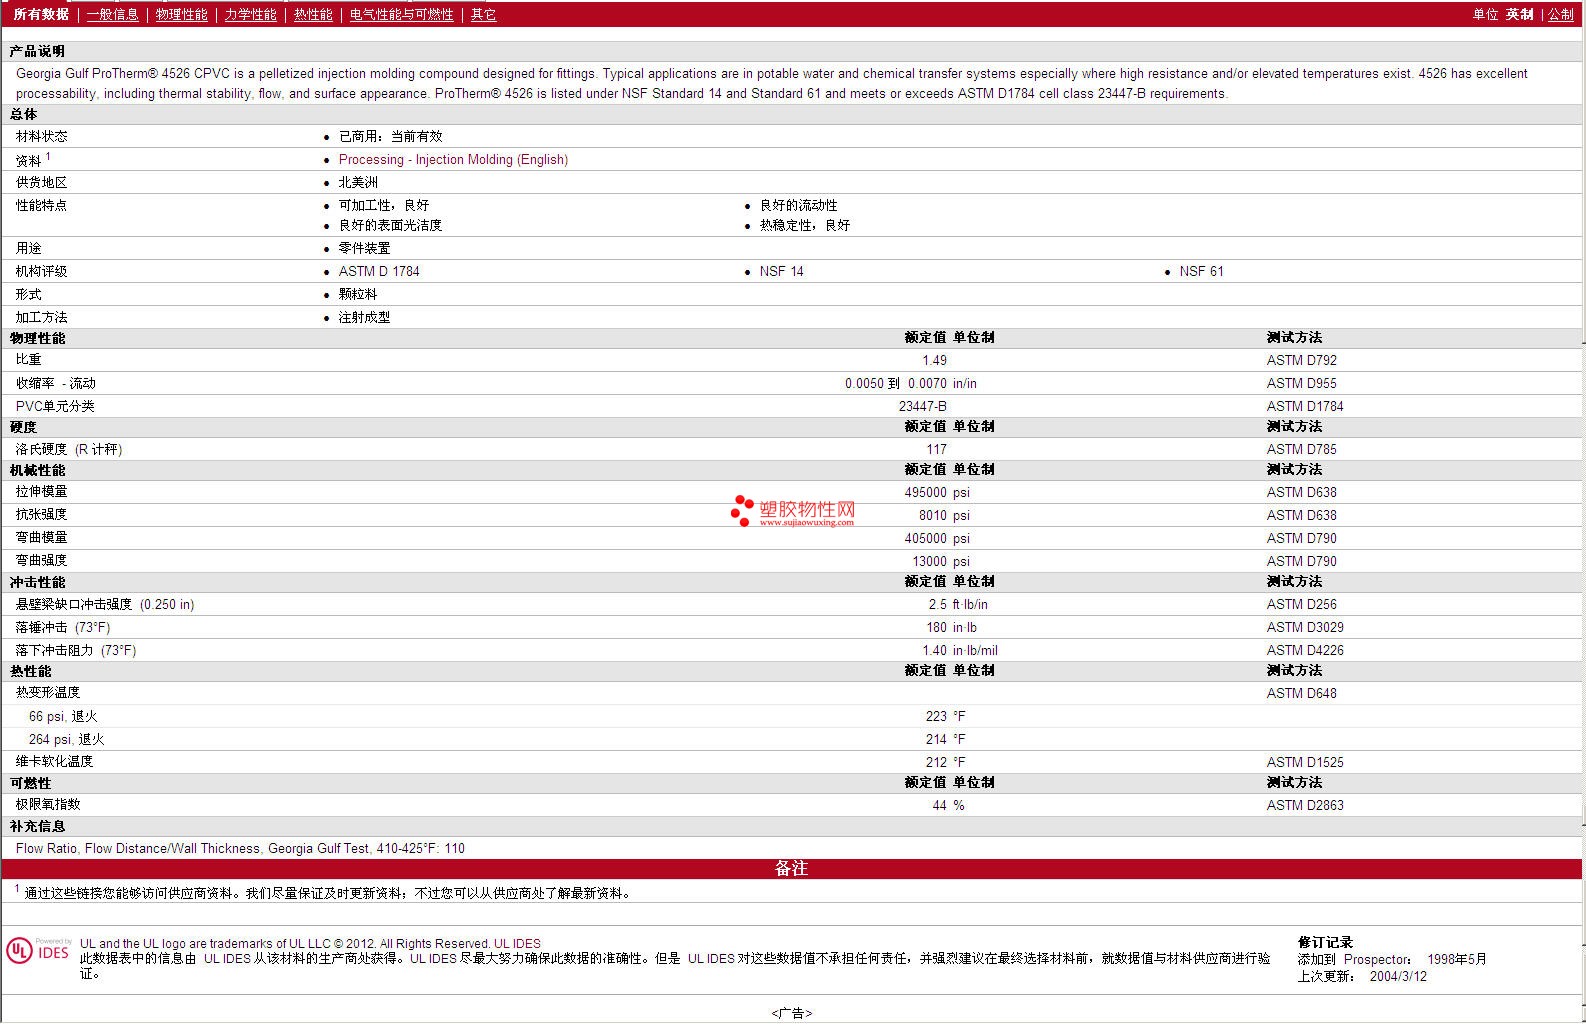Click ASTM D3029 in 落锤冲击 row

point(1305,627)
